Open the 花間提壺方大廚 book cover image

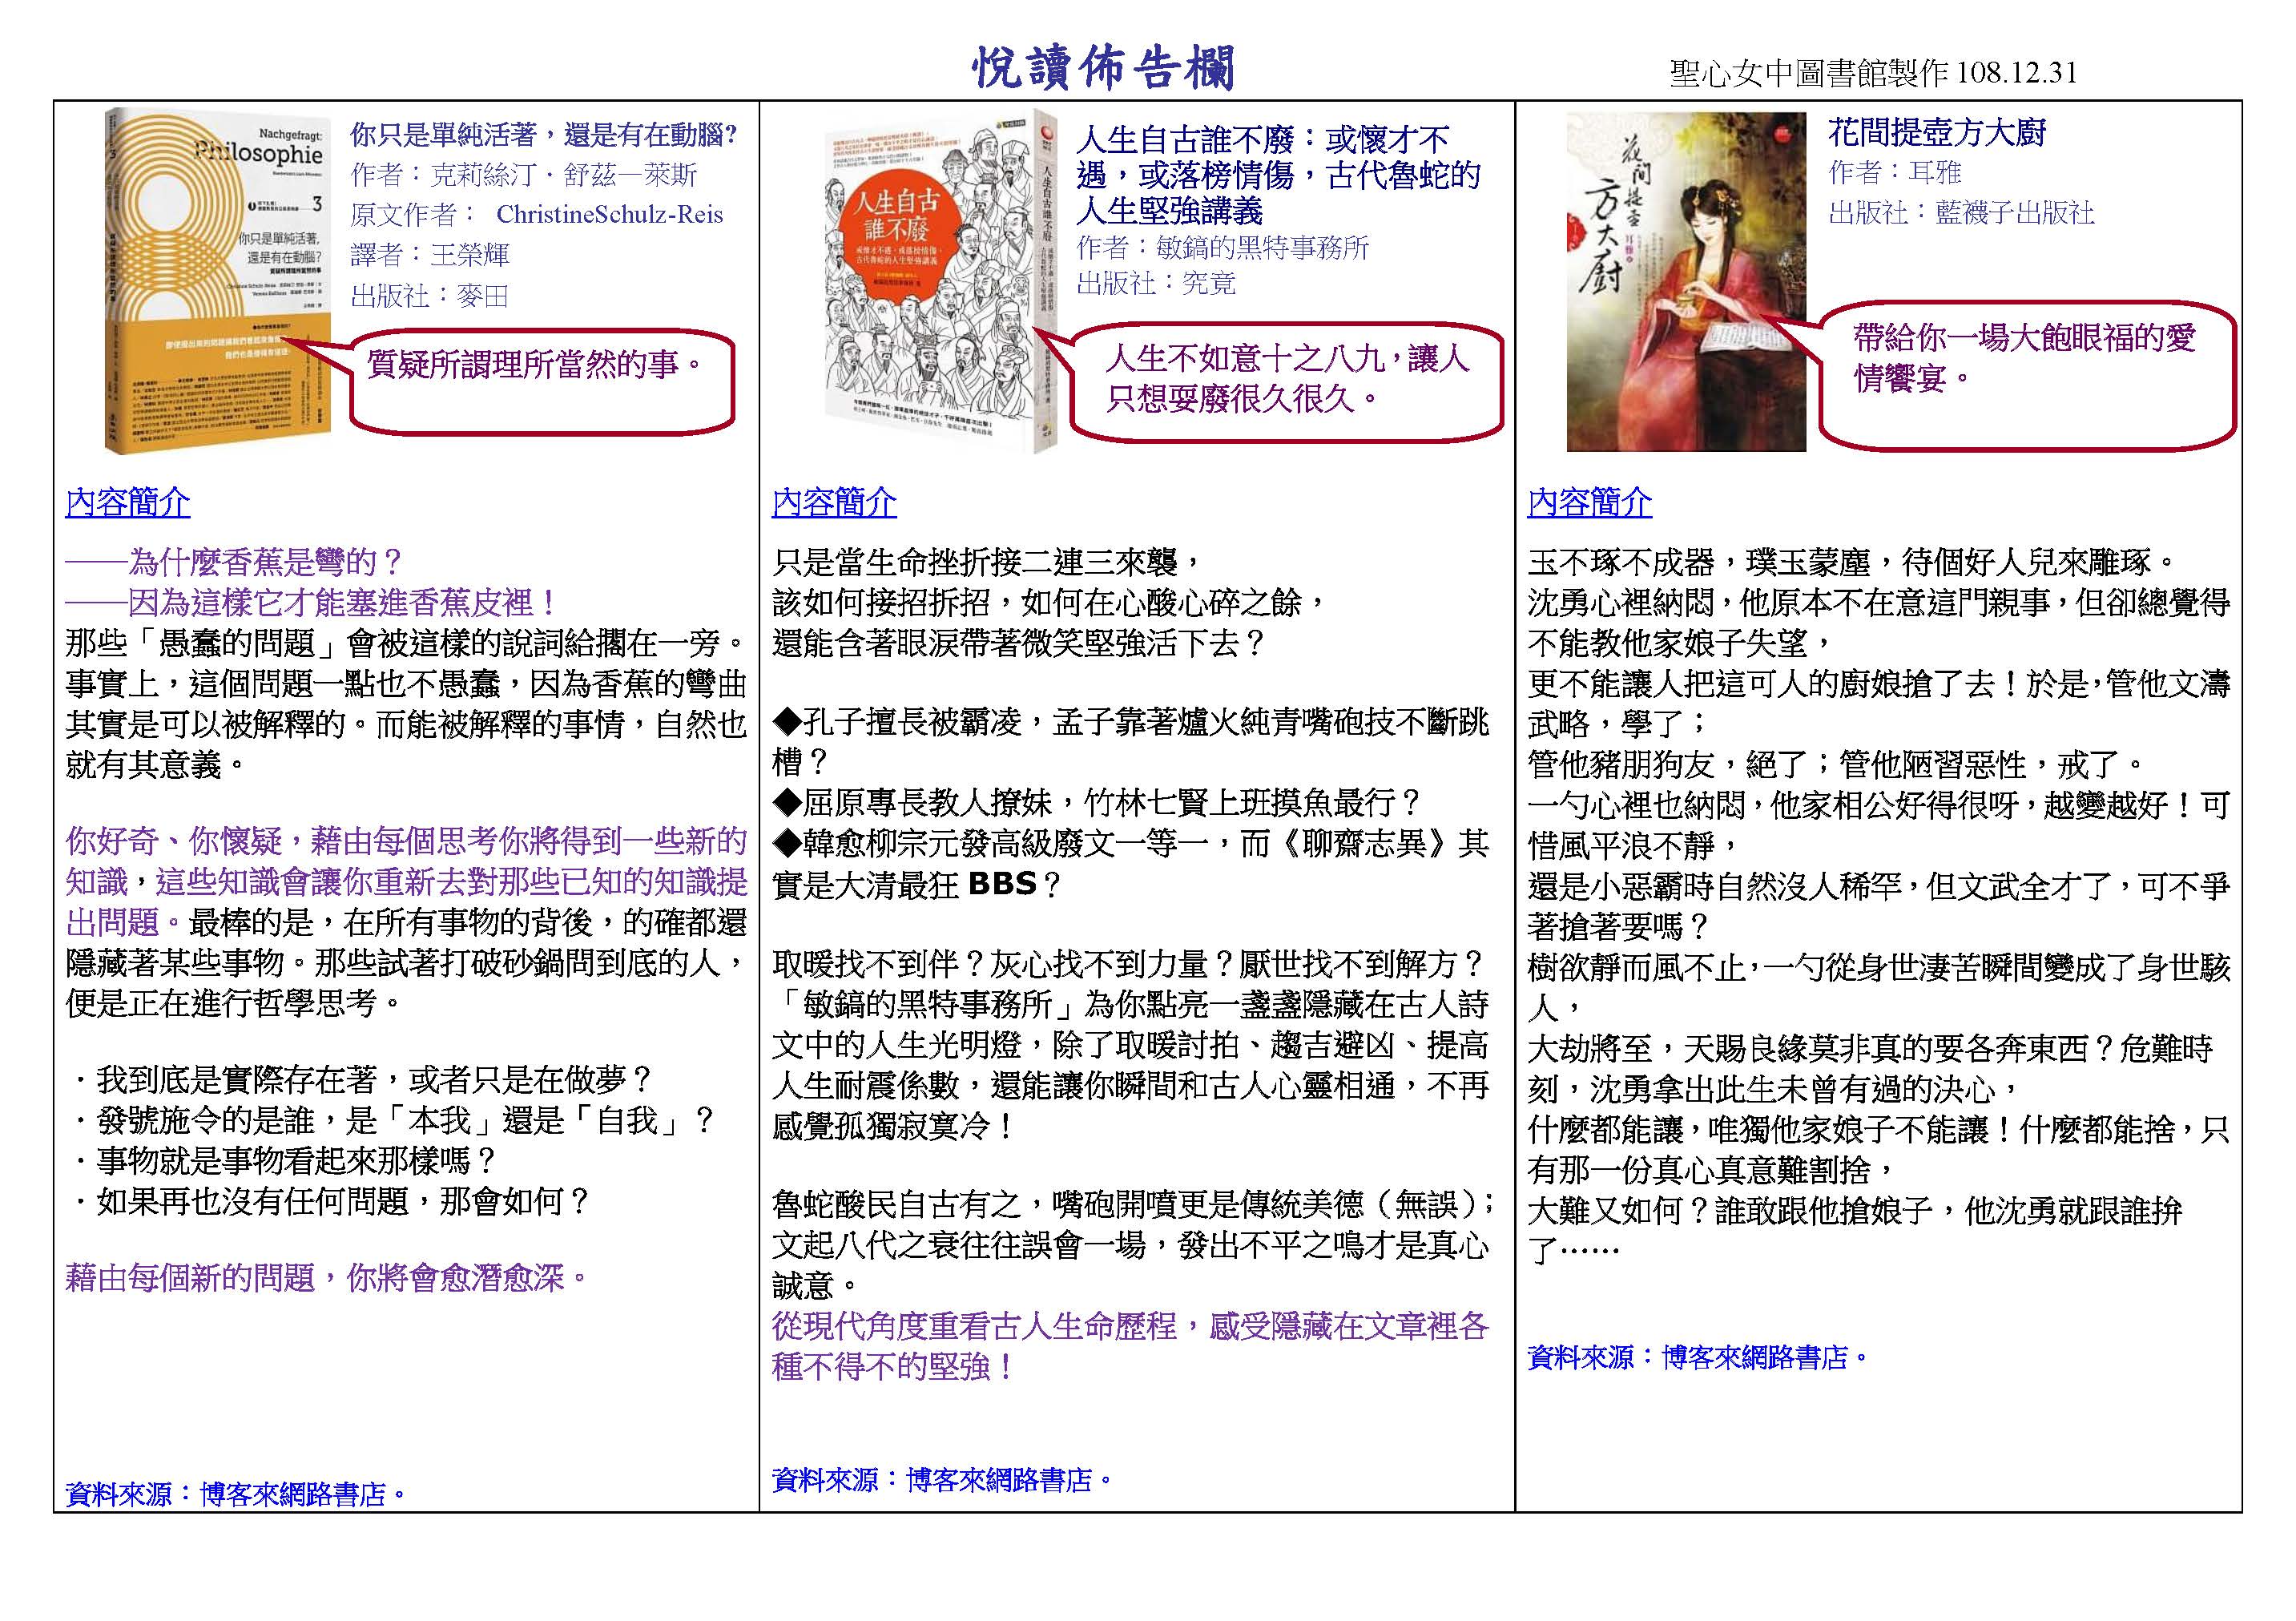click(x=1686, y=282)
